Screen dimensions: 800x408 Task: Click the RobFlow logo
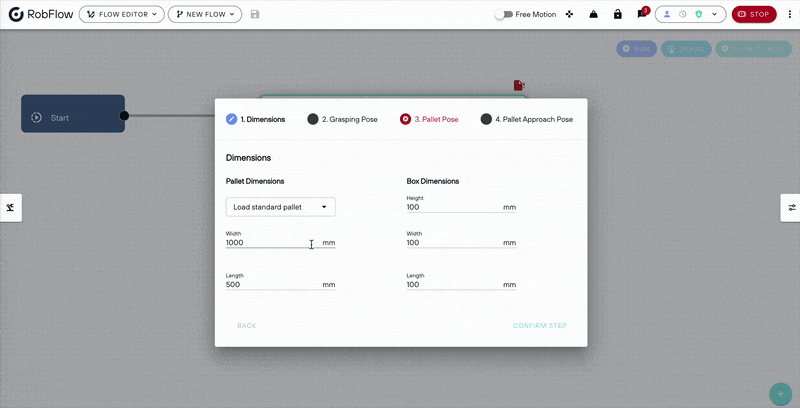coord(41,14)
